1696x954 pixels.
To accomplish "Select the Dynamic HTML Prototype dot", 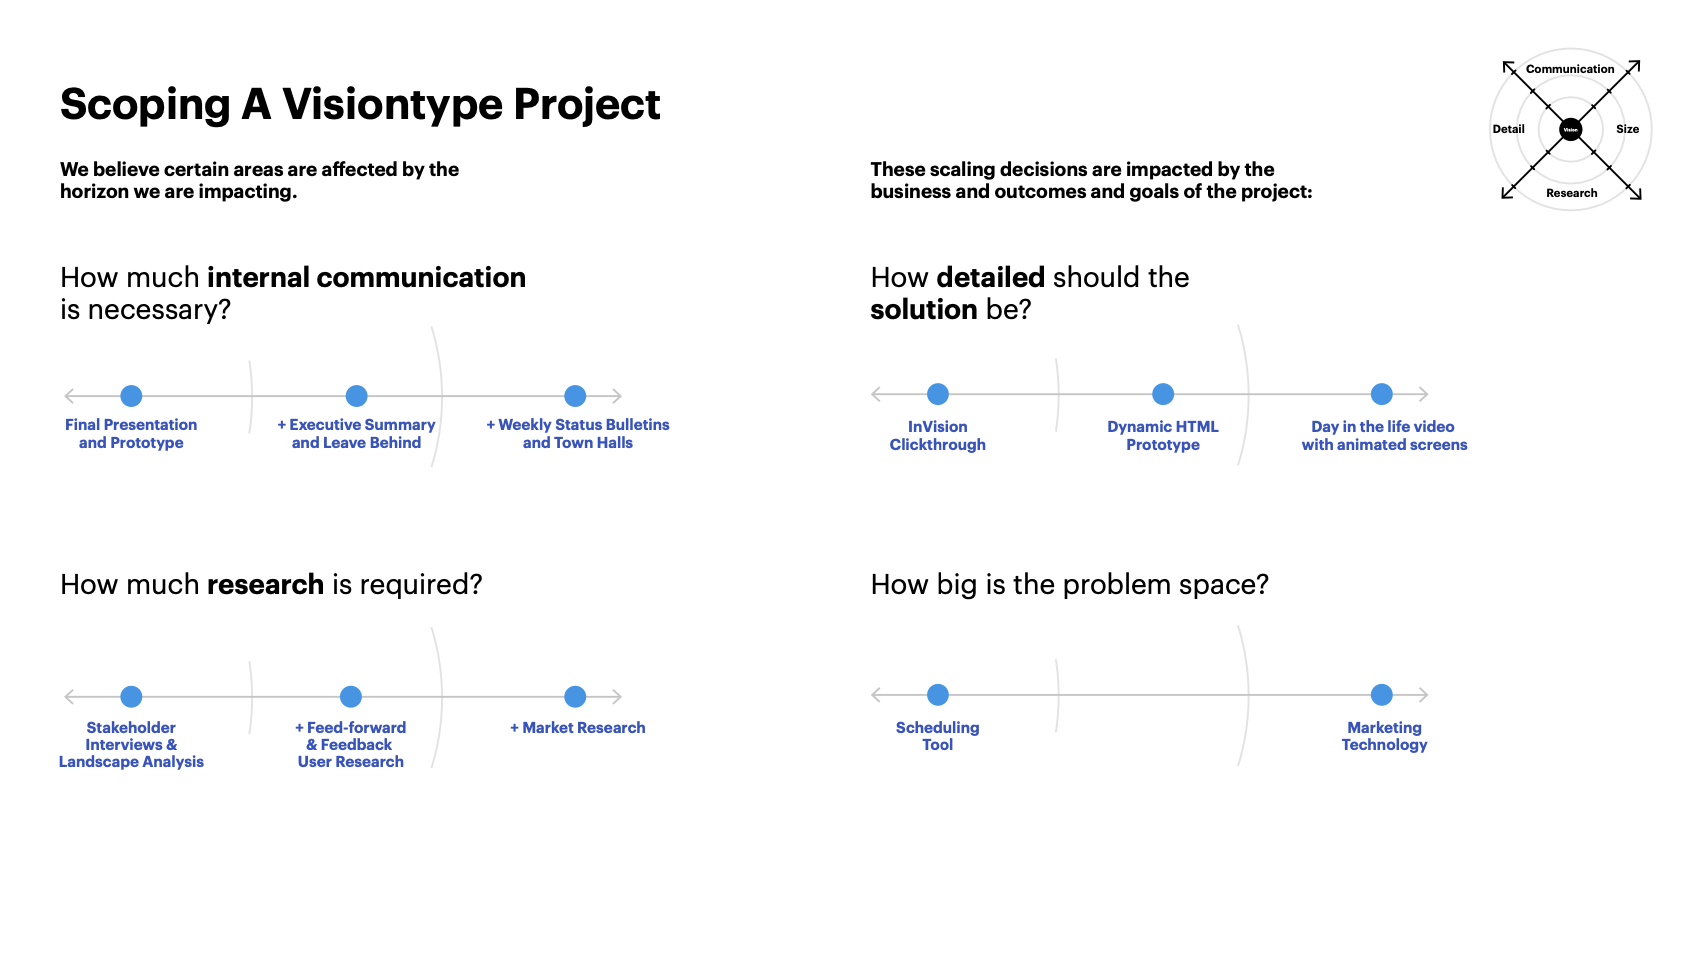I will (1162, 394).
